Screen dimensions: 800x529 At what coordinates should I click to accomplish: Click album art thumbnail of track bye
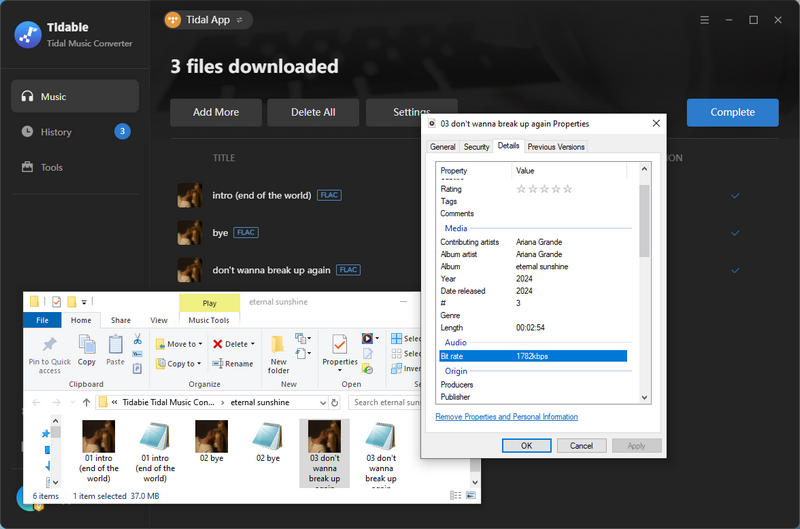(190, 233)
